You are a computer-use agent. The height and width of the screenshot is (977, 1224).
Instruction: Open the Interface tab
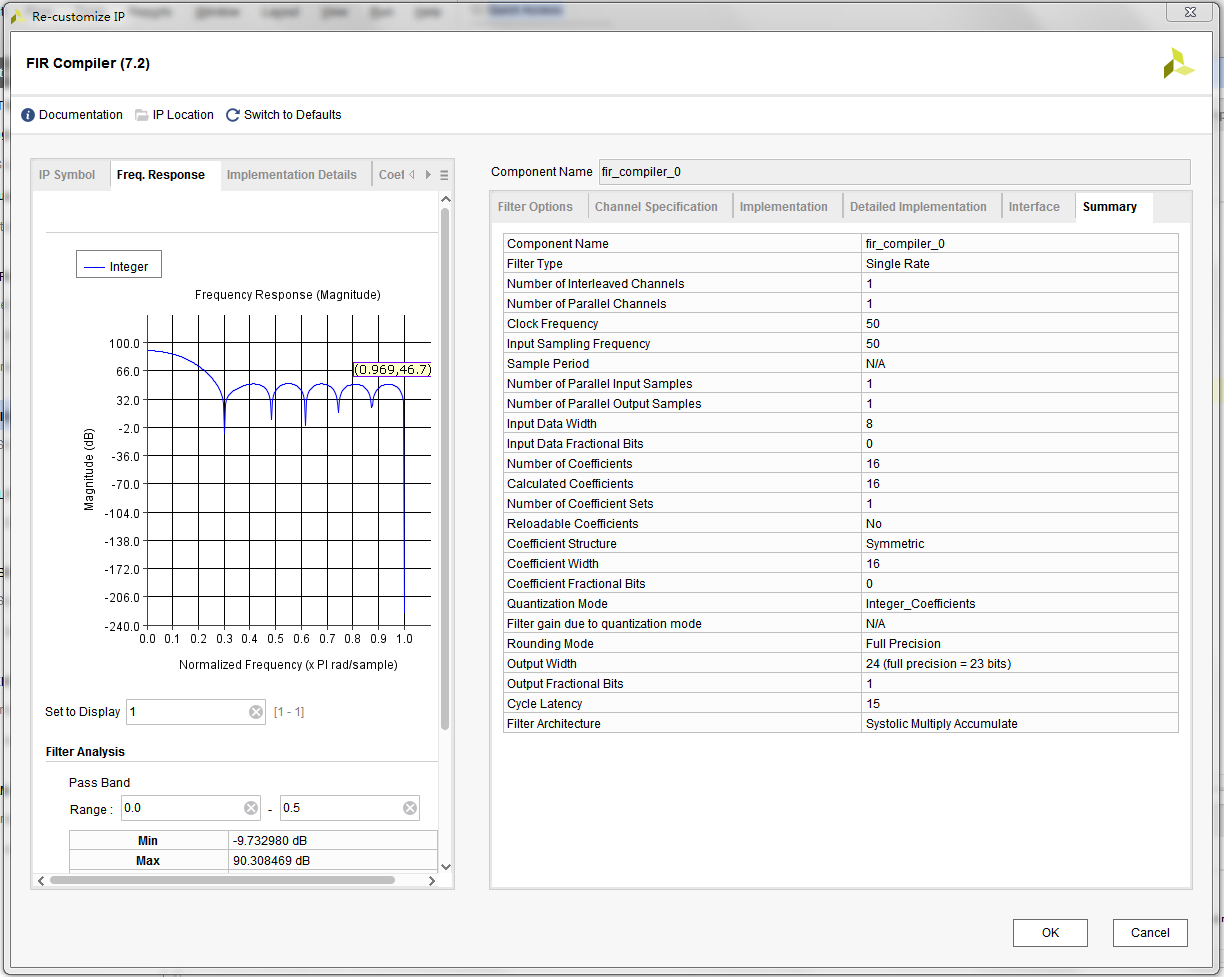tap(1035, 206)
